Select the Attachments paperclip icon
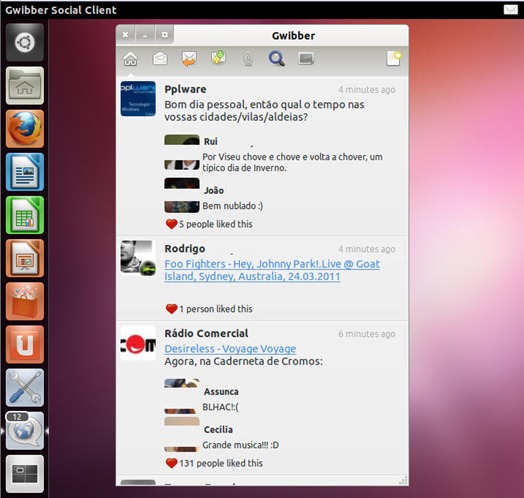The height and width of the screenshot is (498, 524). click(248, 59)
